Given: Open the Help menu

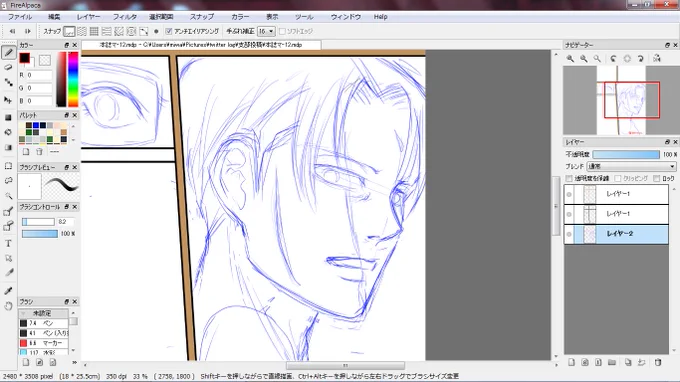Looking at the screenshot, I should [x=380, y=16].
